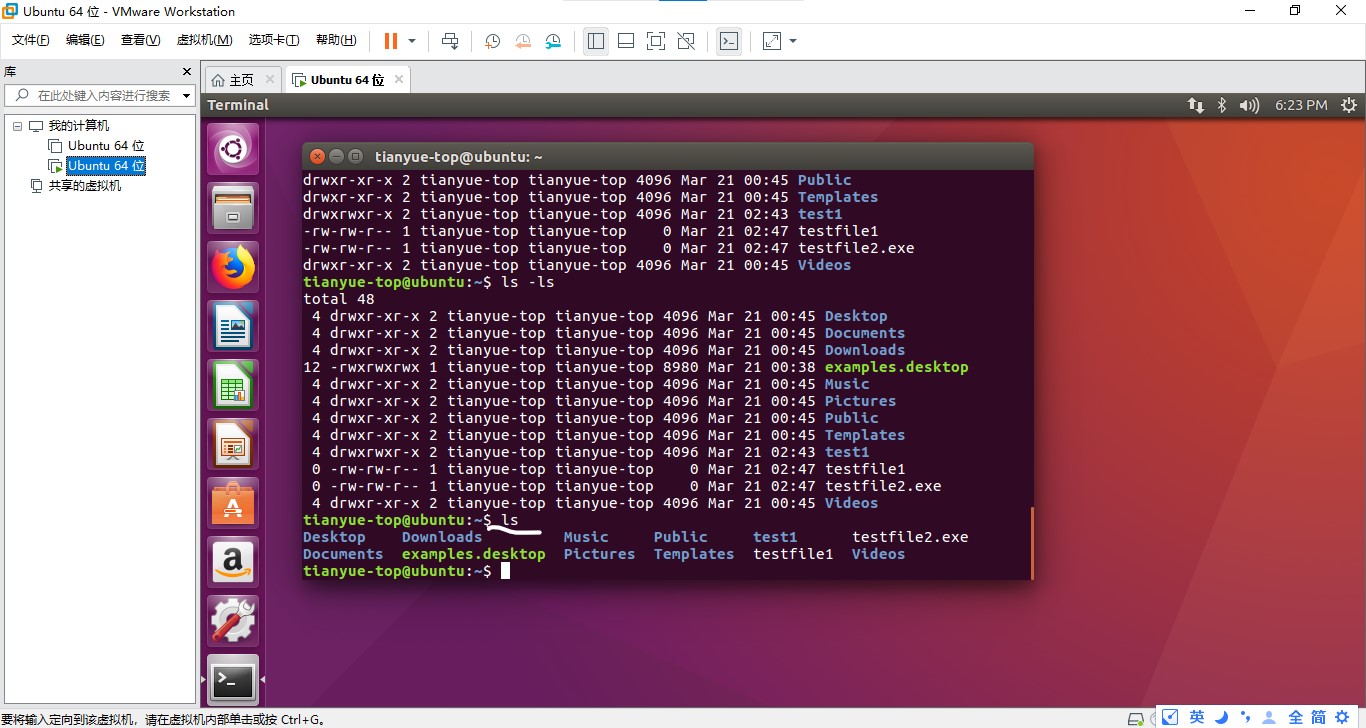Click the IME user account icon
Image resolution: width=1366 pixels, height=728 pixels.
click(1270, 717)
